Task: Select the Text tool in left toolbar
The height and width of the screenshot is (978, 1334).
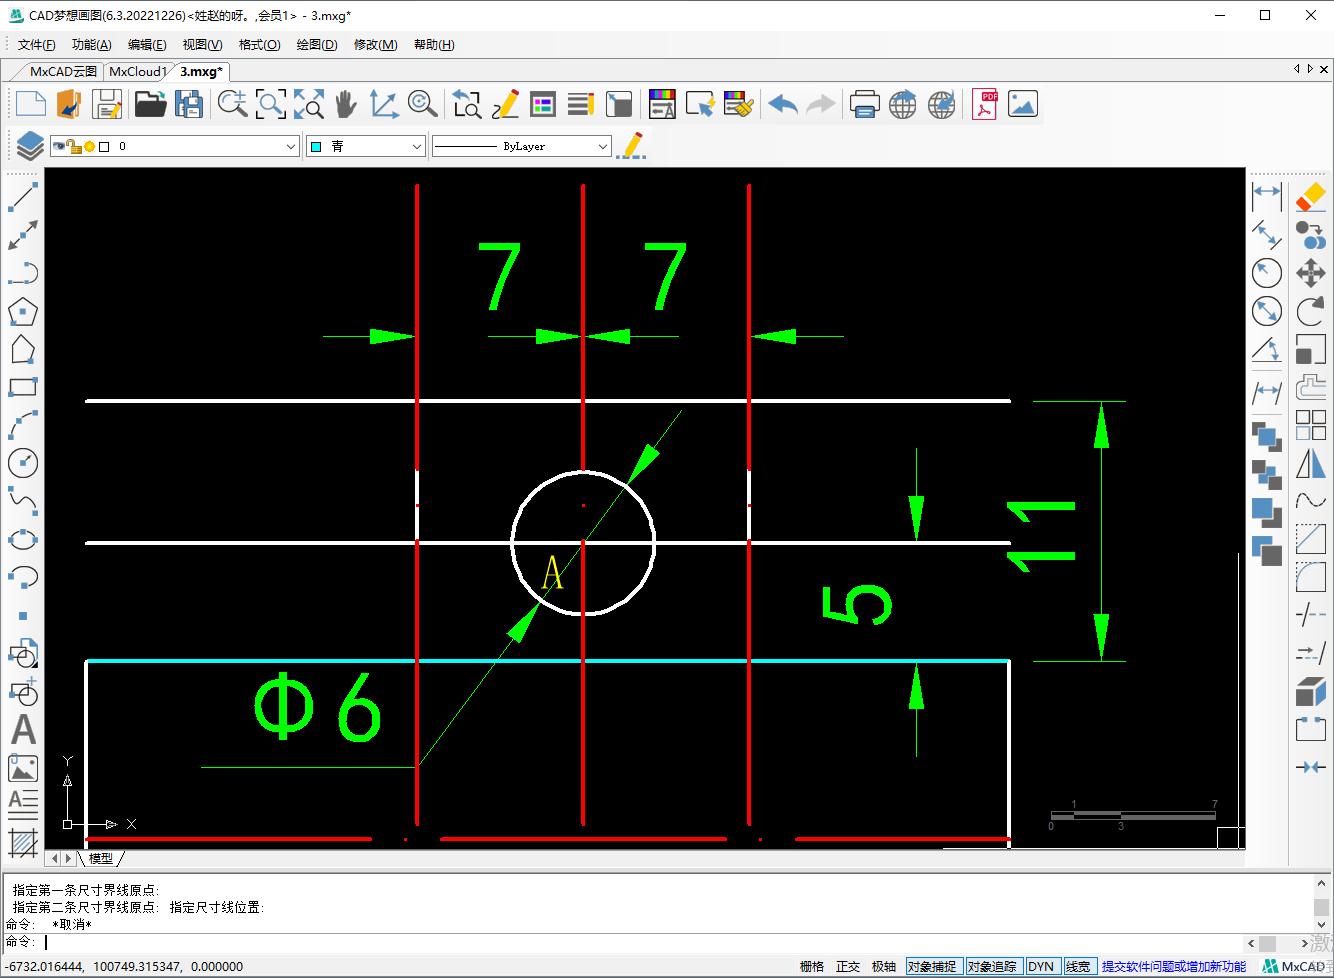Action: click(24, 729)
